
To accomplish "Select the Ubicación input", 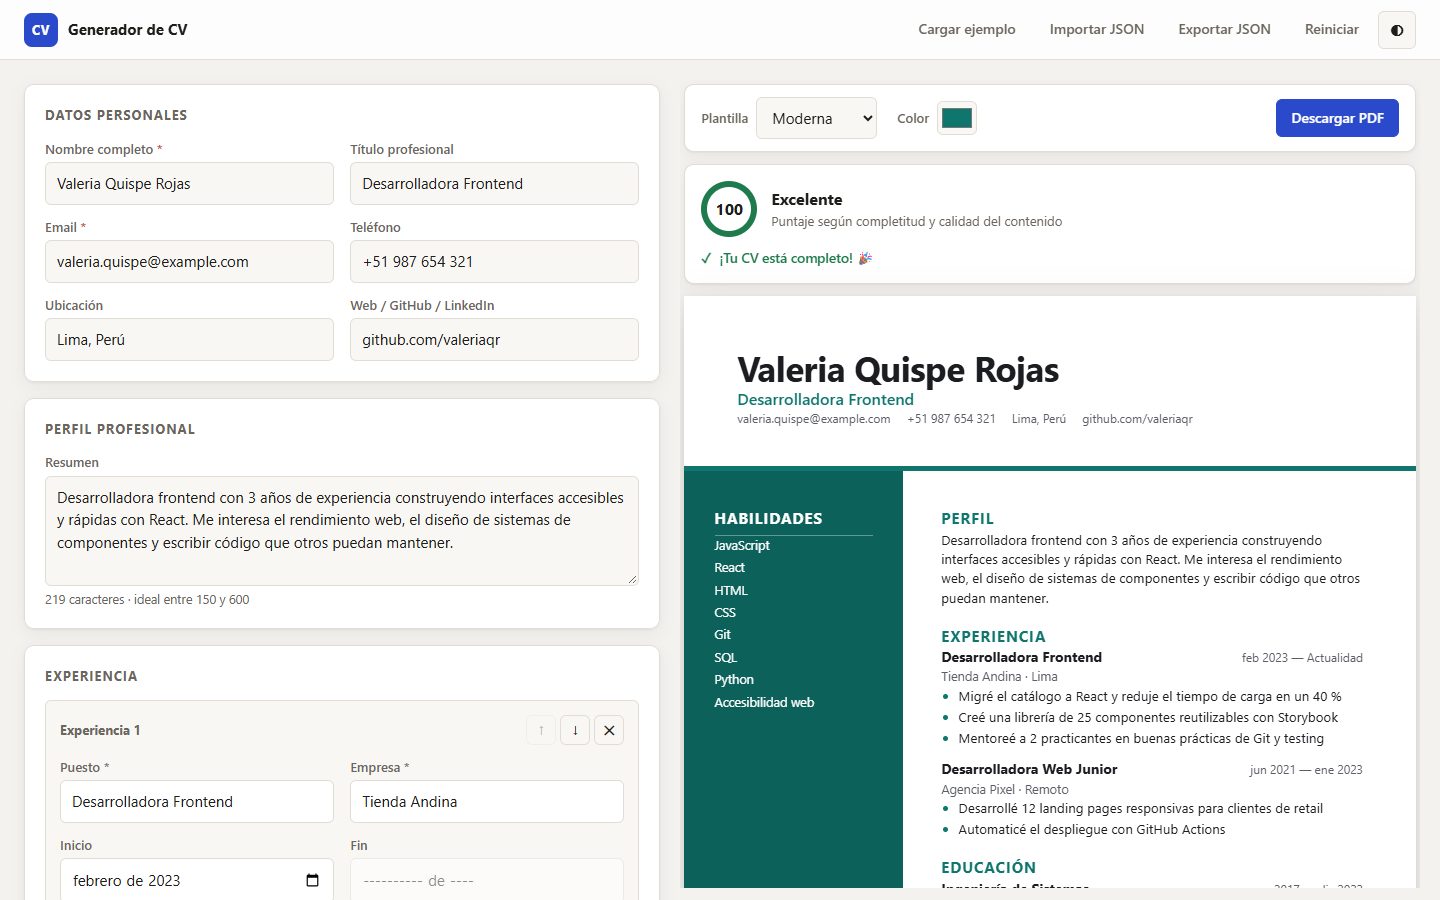I will point(189,340).
